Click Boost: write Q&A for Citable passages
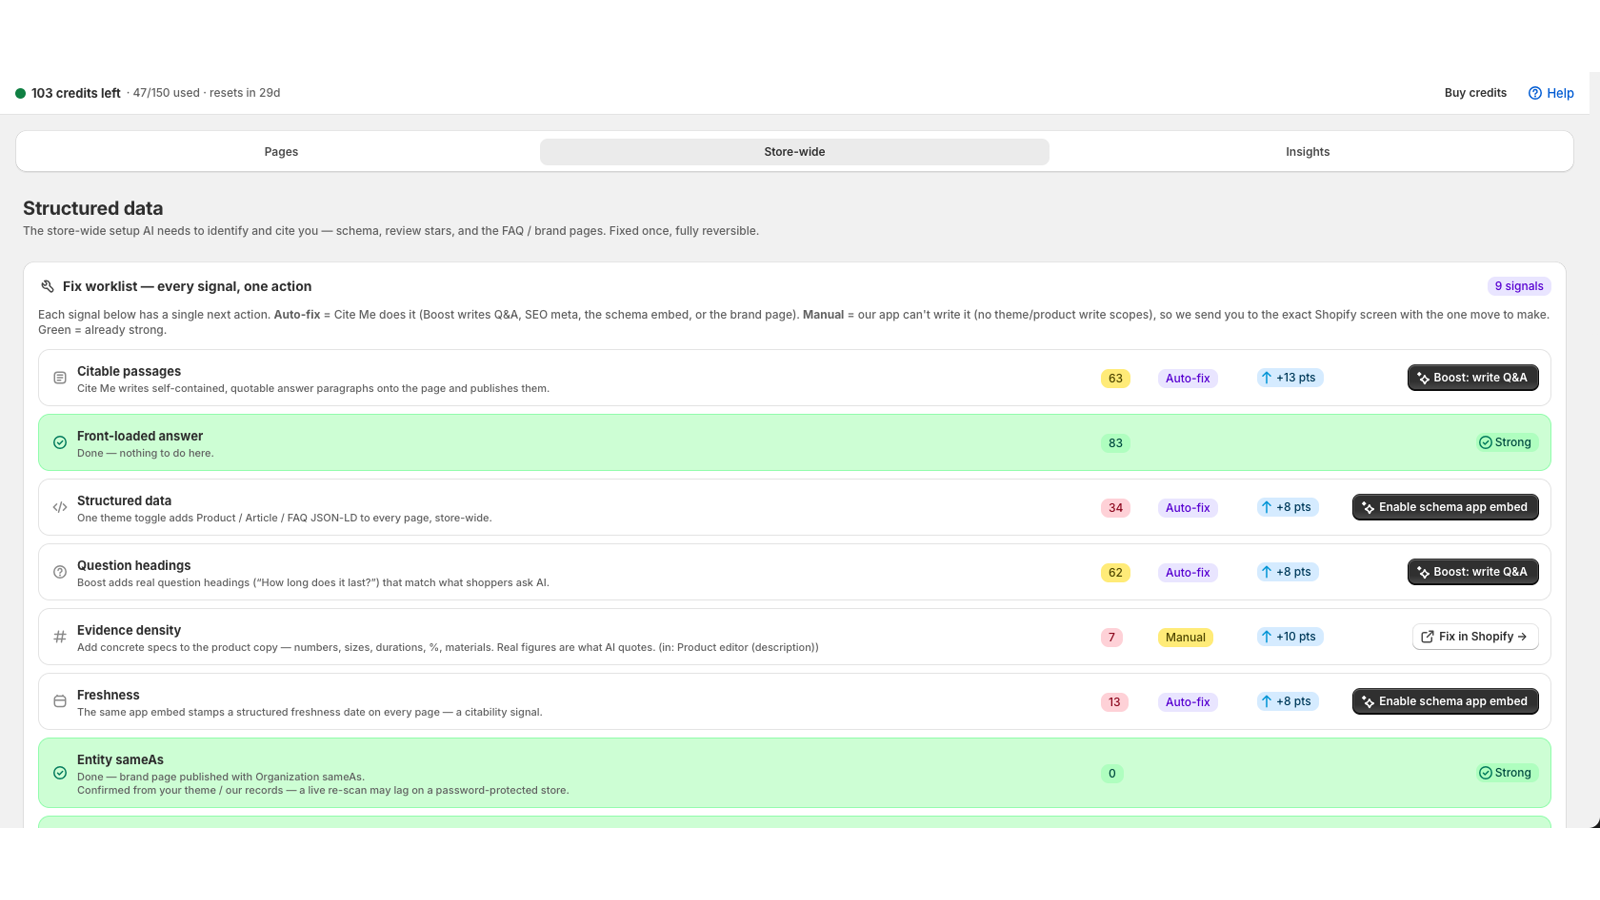 click(x=1473, y=378)
